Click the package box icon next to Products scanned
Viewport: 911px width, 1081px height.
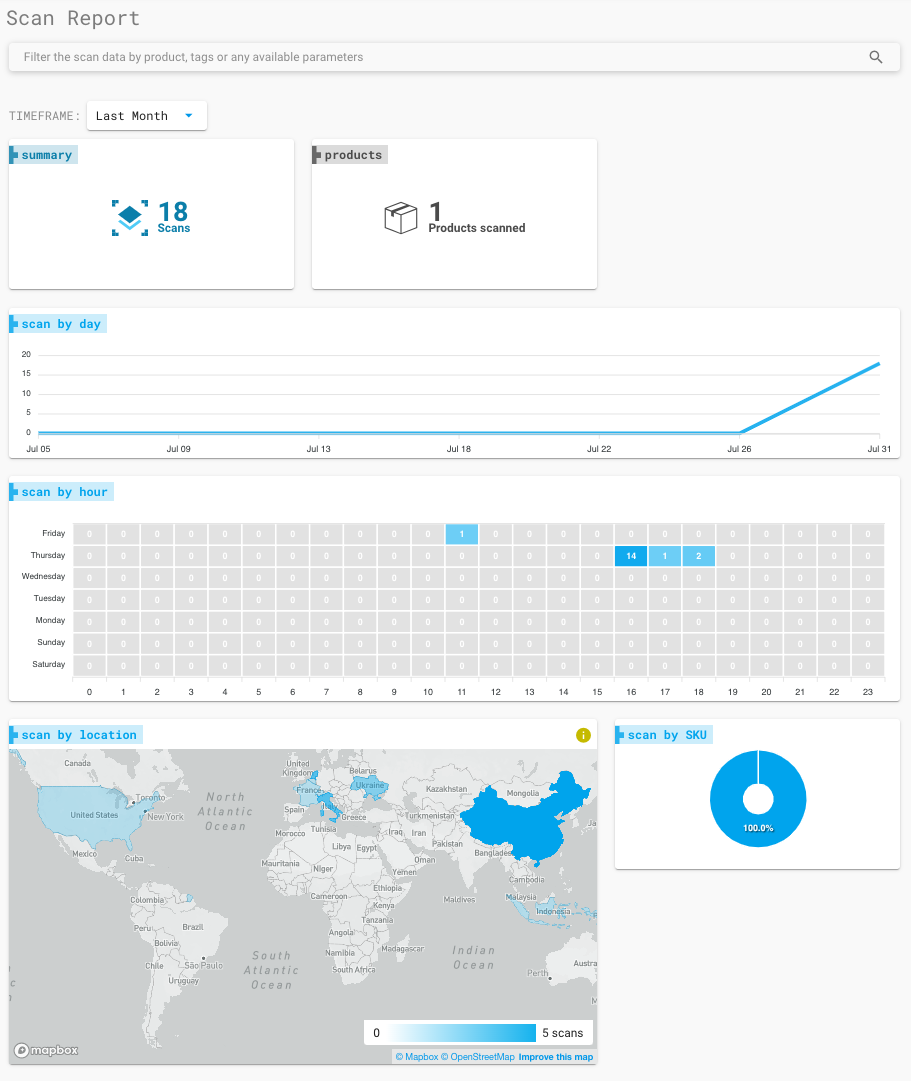coord(401,217)
